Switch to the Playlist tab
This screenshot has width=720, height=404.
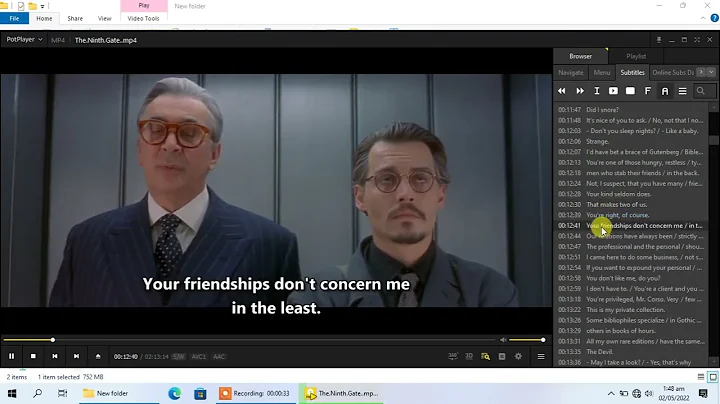pyautogui.click(x=636, y=56)
